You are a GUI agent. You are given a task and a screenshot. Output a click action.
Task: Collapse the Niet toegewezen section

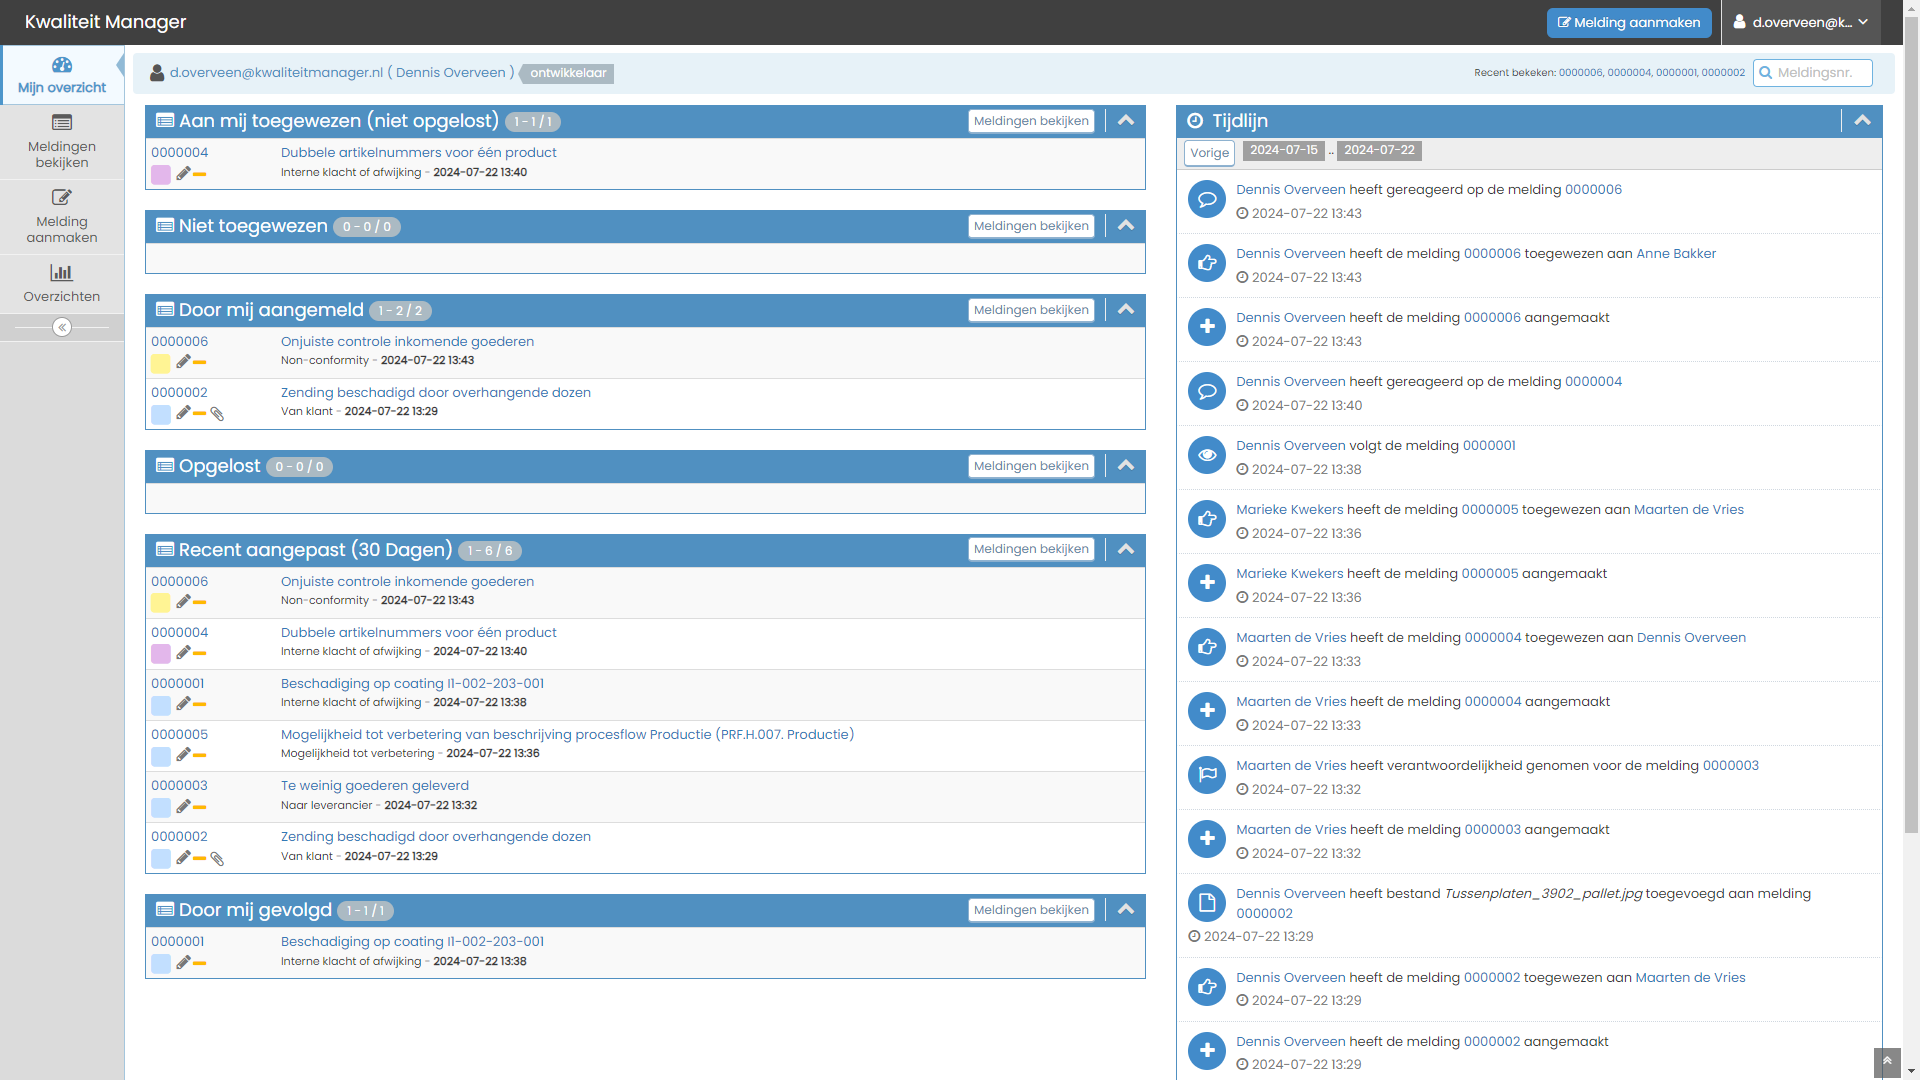coord(1126,226)
